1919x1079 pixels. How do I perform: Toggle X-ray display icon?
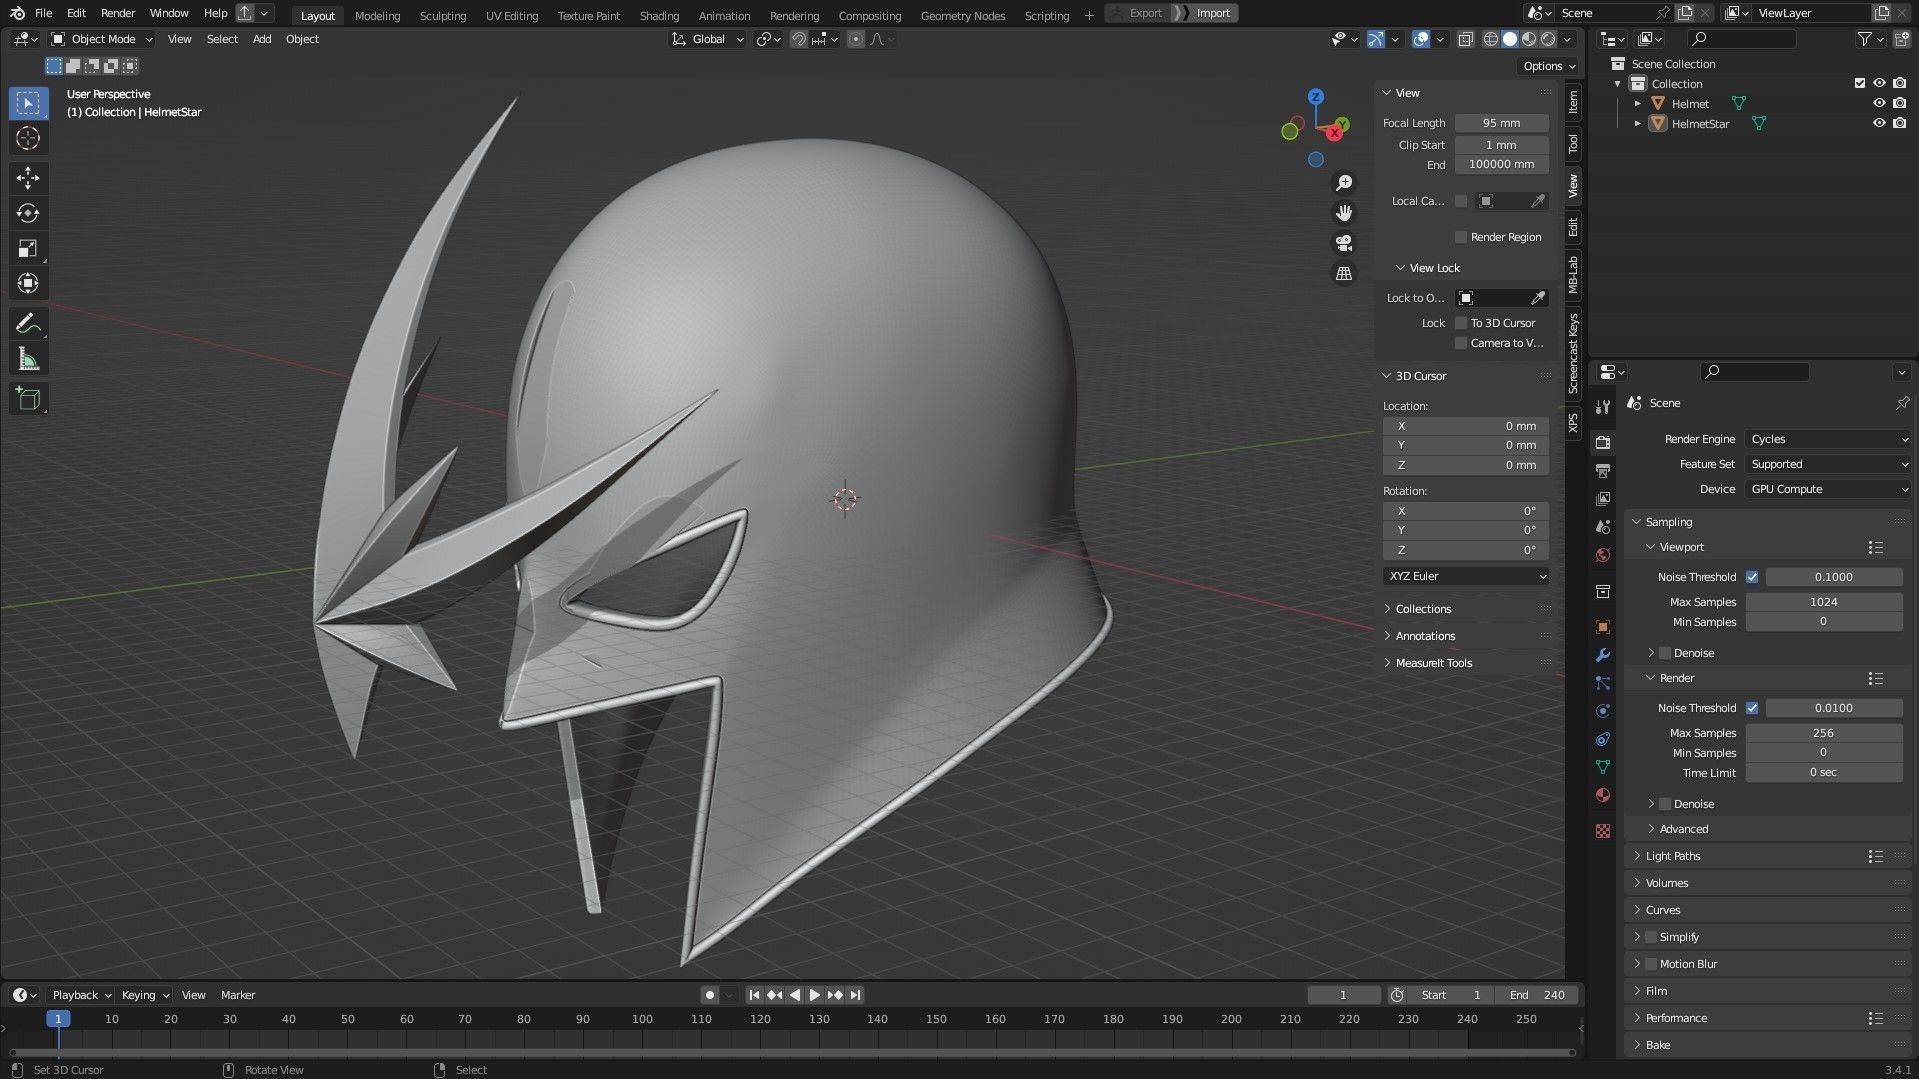pyautogui.click(x=1465, y=39)
